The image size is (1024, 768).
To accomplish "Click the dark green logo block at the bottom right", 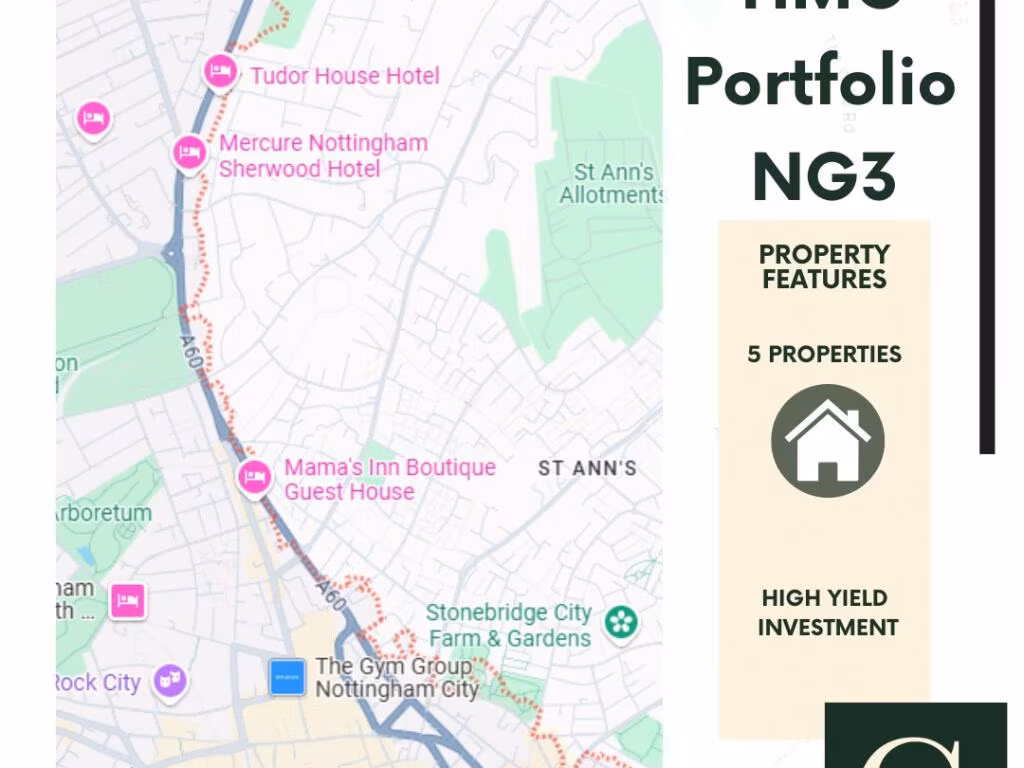I will (x=916, y=735).
